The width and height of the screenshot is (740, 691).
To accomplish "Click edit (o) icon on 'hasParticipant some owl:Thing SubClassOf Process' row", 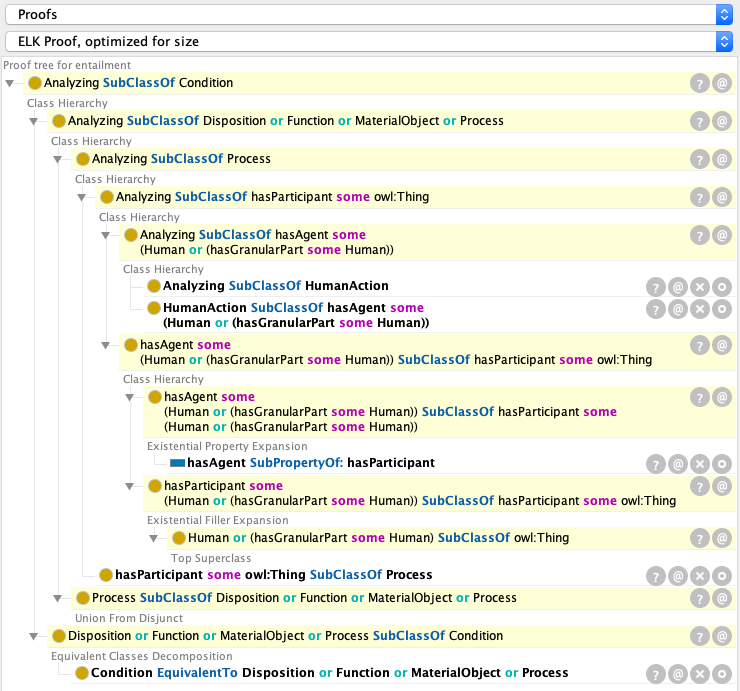I will pyautogui.click(x=722, y=576).
